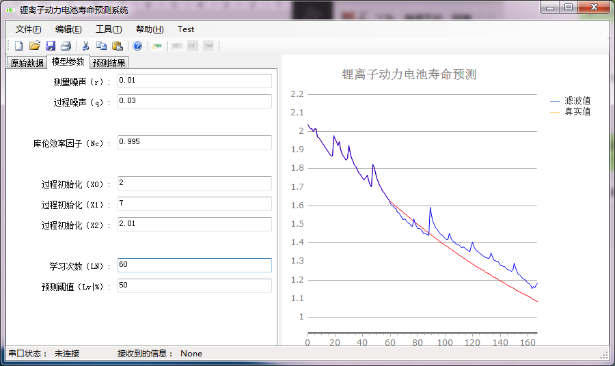Open the 文件(F) menu
Screen dimensions: 615x366
coord(28,29)
